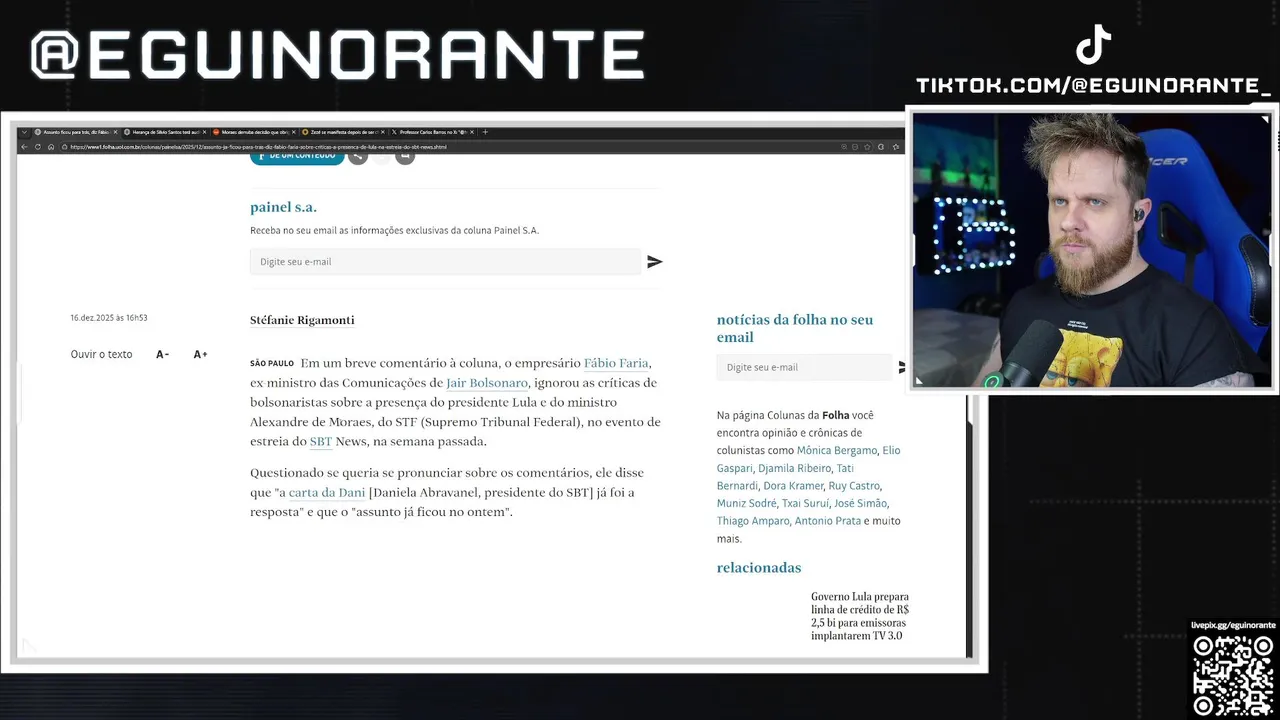Click the print icon after the share icons
Image resolution: width=1280 pixels, height=720 pixels.
[404, 156]
